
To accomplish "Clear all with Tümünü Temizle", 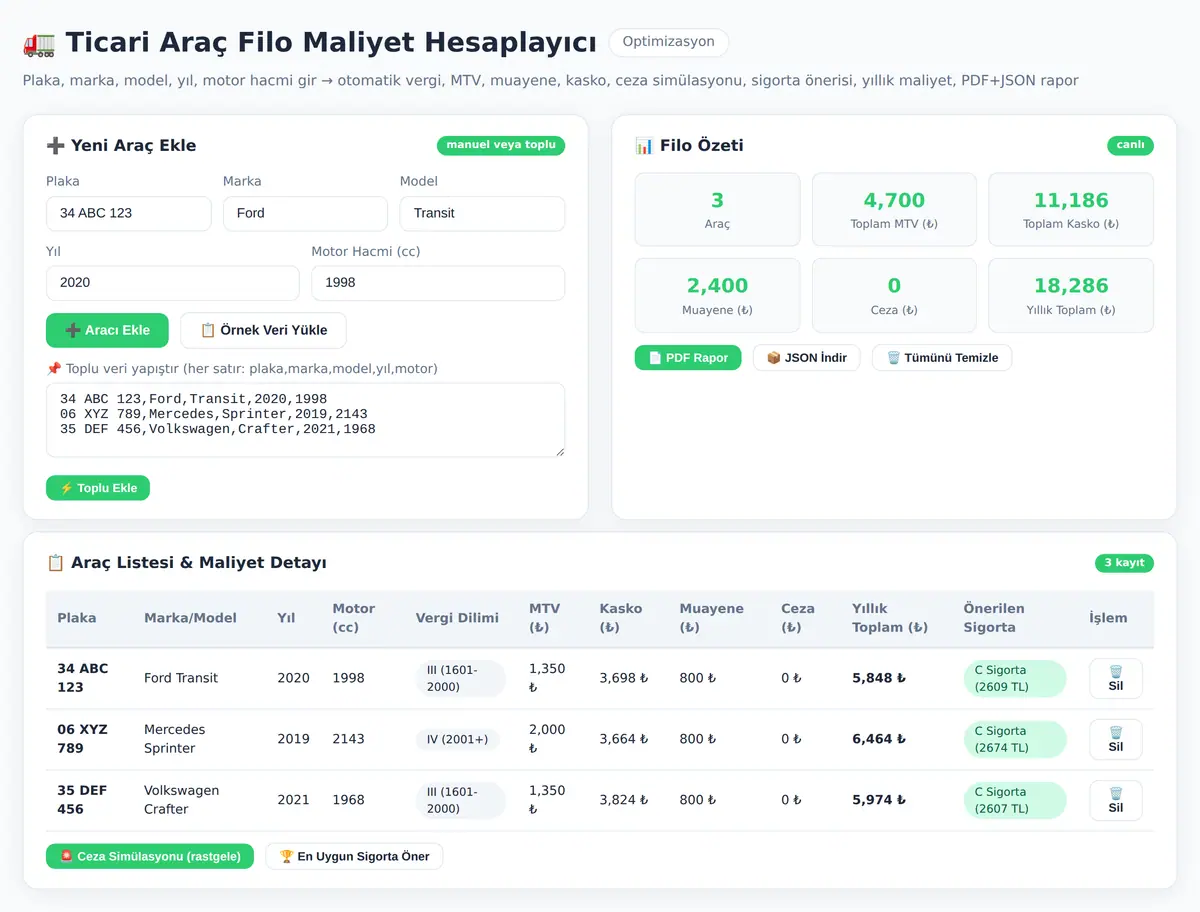I will pos(942,358).
